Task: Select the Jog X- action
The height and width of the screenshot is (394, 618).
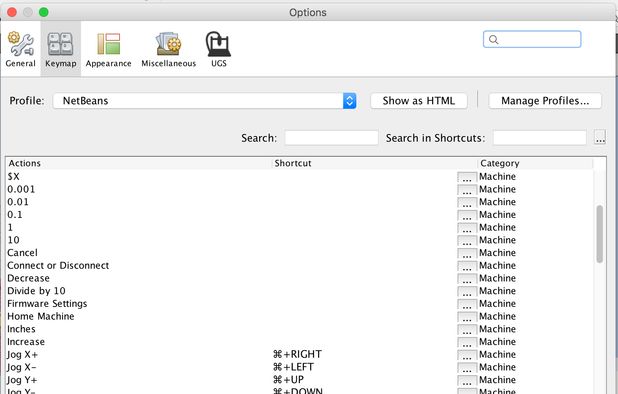Action: [x=22, y=367]
